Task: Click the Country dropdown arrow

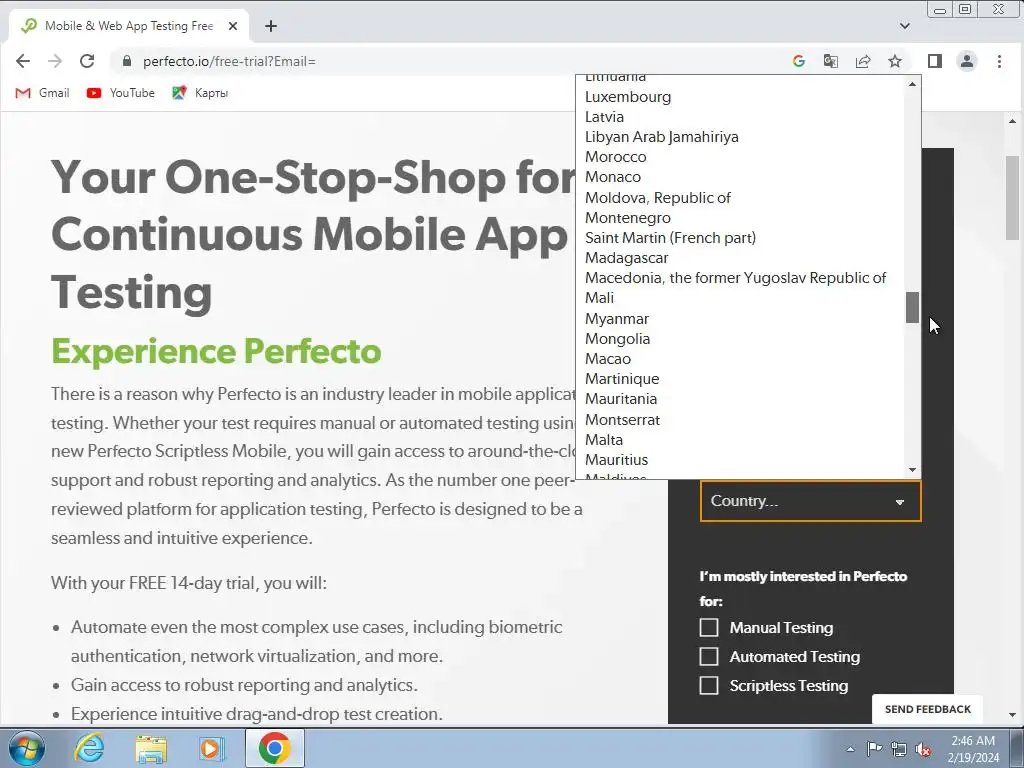Action: [900, 502]
